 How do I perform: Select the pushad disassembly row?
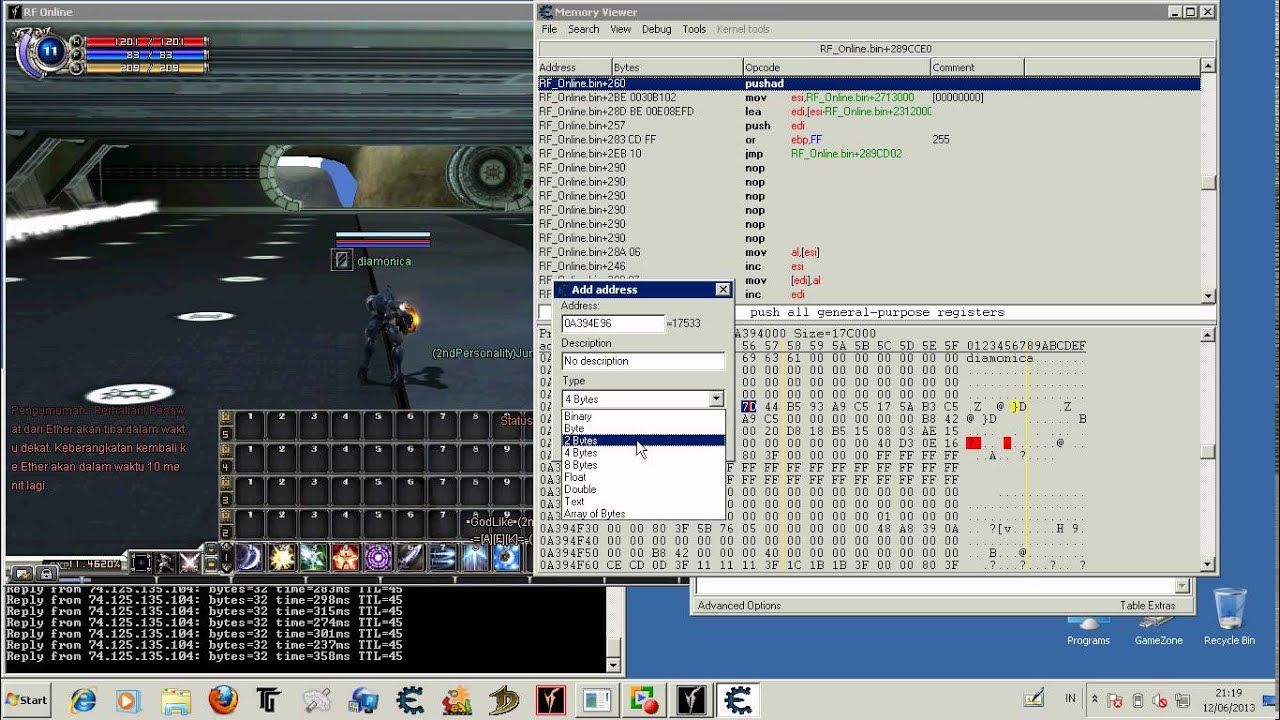[869, 84]
